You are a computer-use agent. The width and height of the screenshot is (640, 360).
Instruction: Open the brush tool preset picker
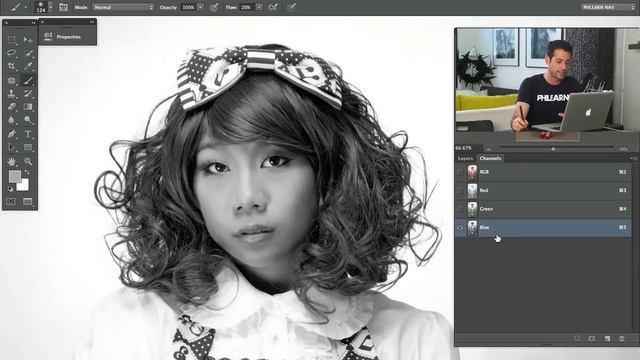[x=18, y=7]
